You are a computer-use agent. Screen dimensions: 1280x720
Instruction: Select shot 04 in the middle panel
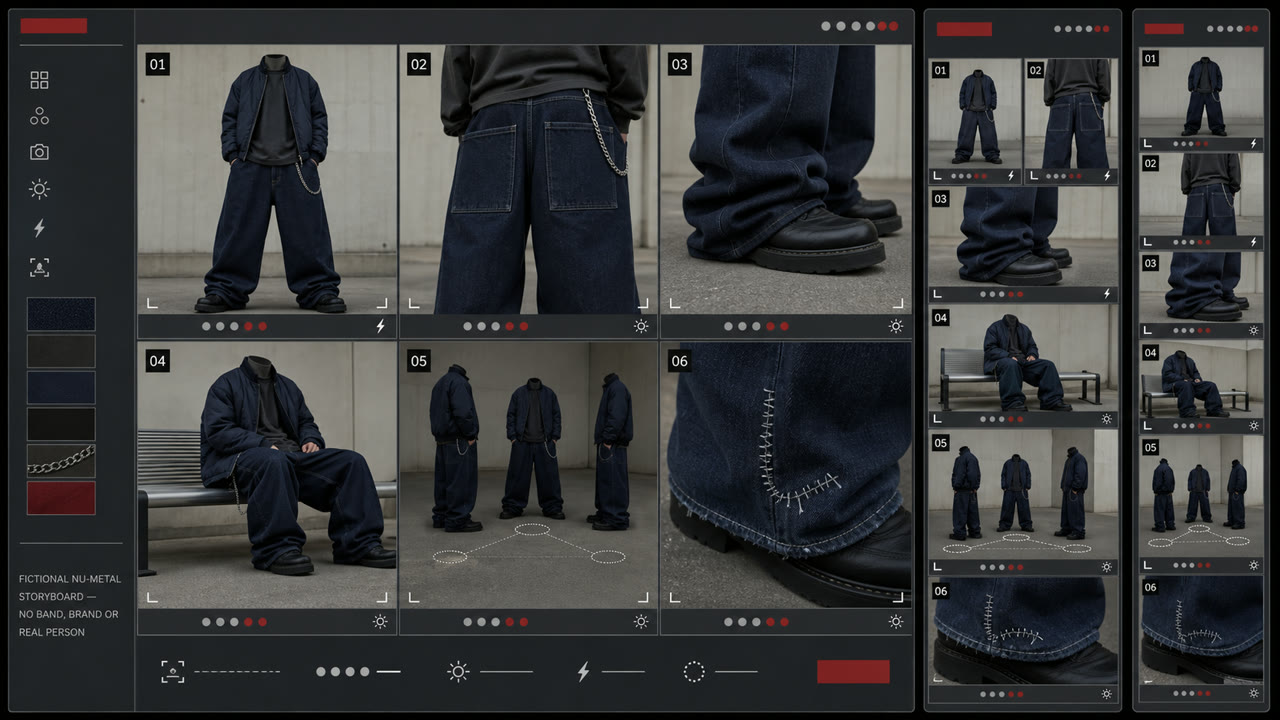(1023, 358)
